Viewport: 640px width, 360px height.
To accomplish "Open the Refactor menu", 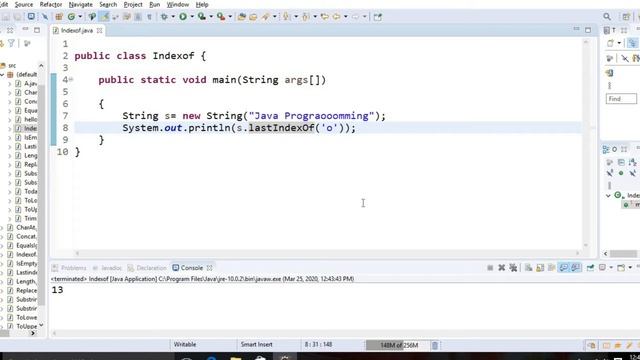I will (51, 4).
